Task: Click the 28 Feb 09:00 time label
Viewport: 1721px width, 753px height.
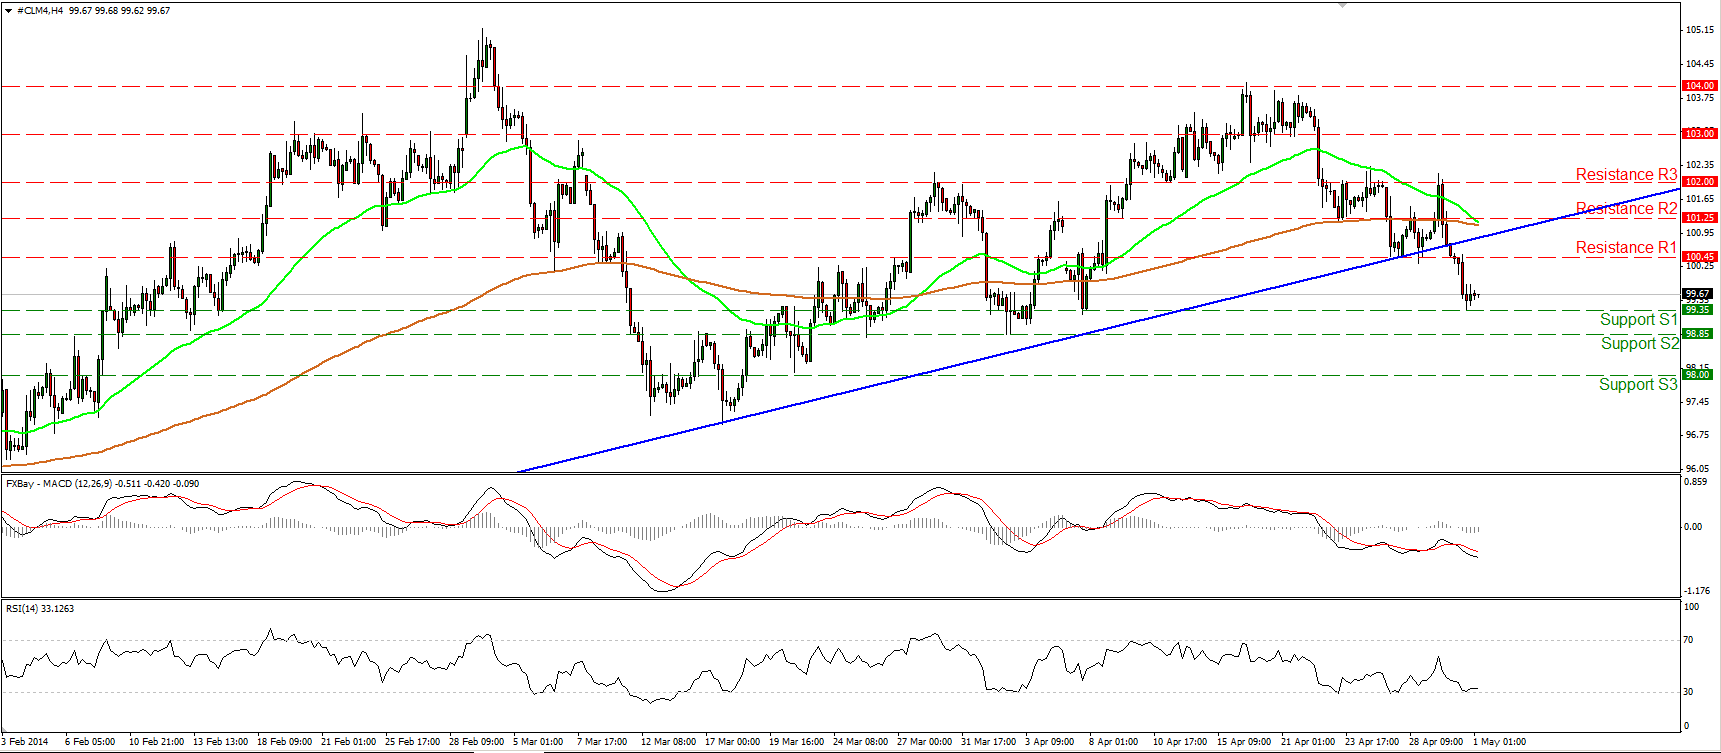Action: point(476,742)
